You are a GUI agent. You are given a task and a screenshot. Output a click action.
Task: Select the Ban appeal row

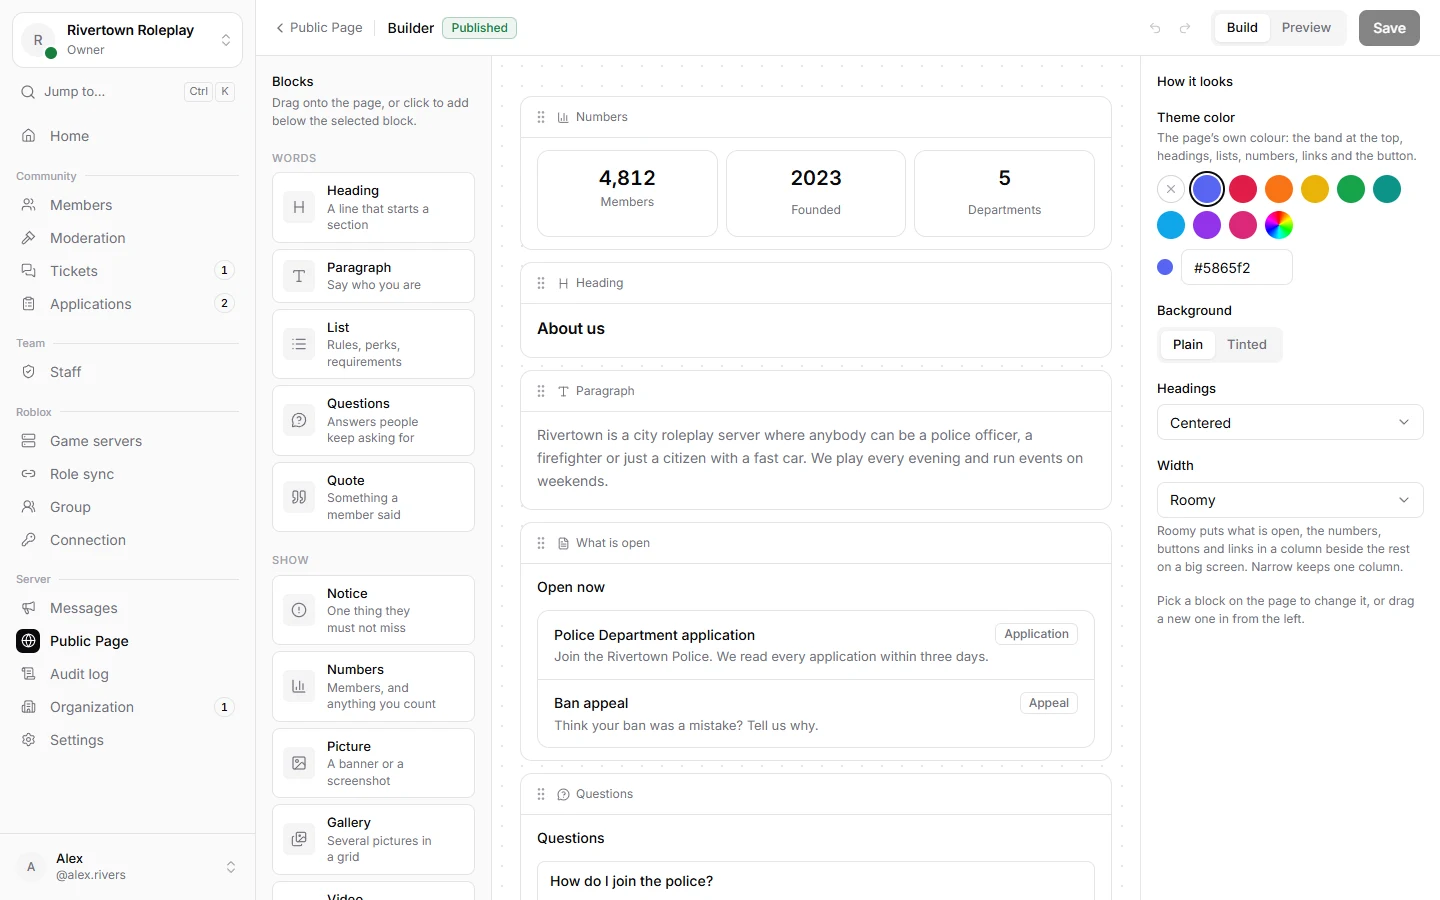816,714
